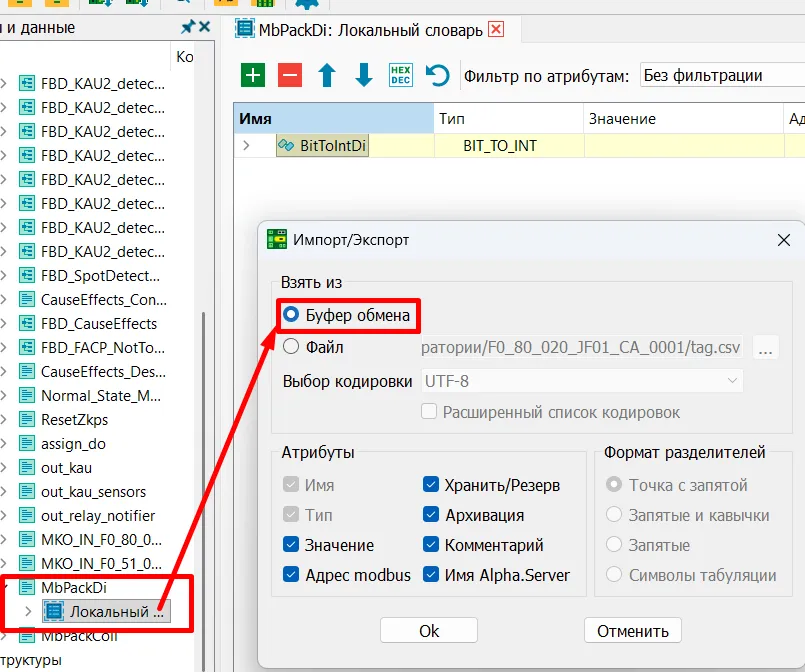Click the FBD_CauseEffects program icon
Screen dimensions: 805x672
click(27, 323)
